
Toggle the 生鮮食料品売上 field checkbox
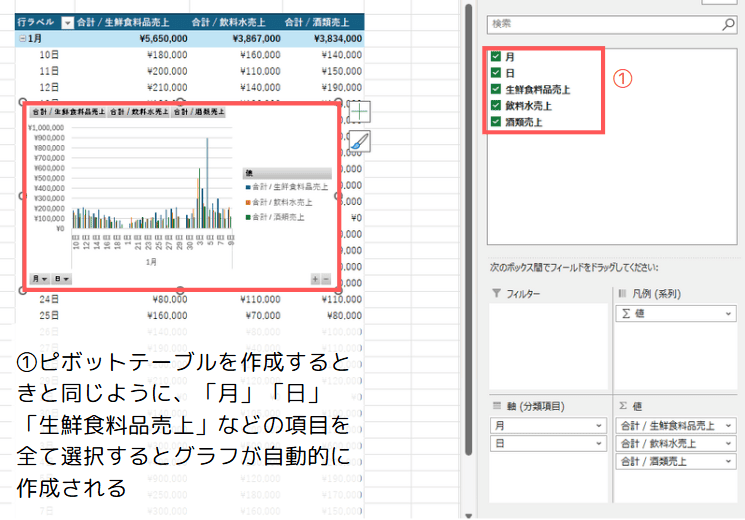click(496, 89)
